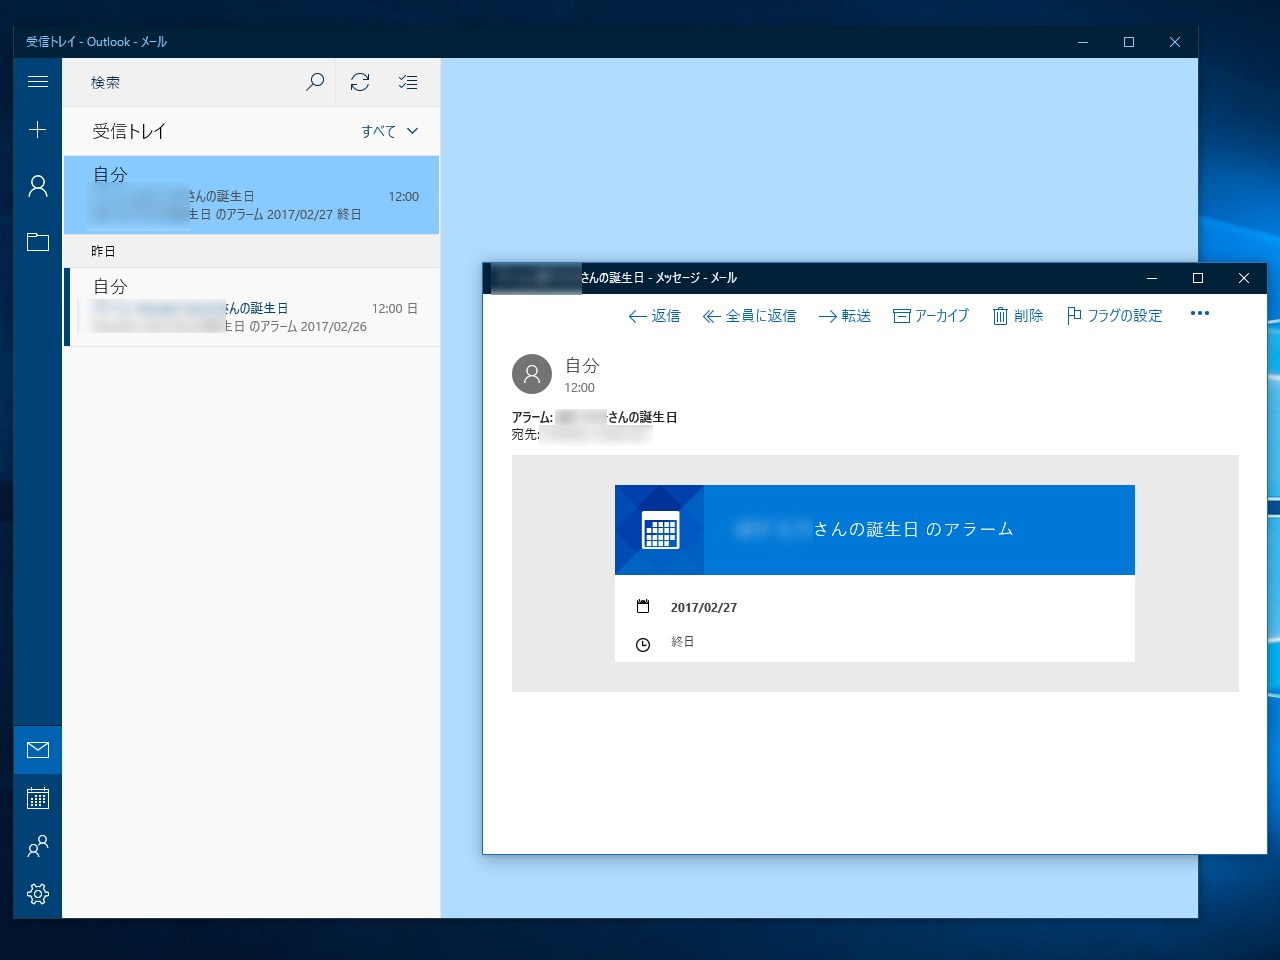Open the すべて filter dropdown
This screenshot has height=960, width=1280.
[389, 131]
